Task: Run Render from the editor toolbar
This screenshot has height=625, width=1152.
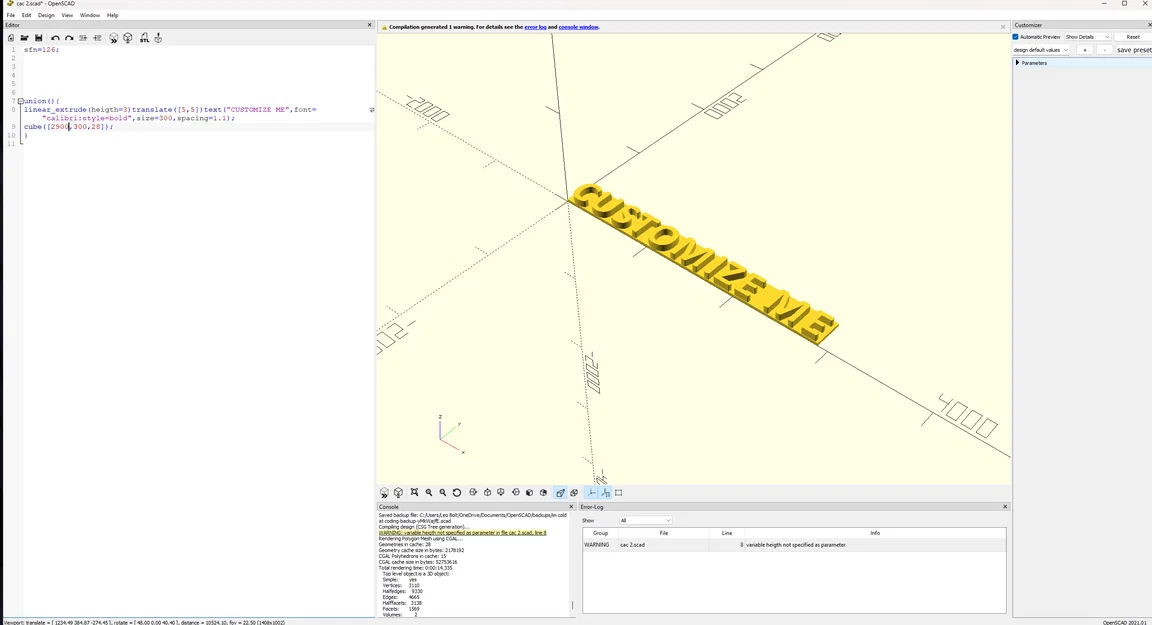Action: (x=128, y=38)
